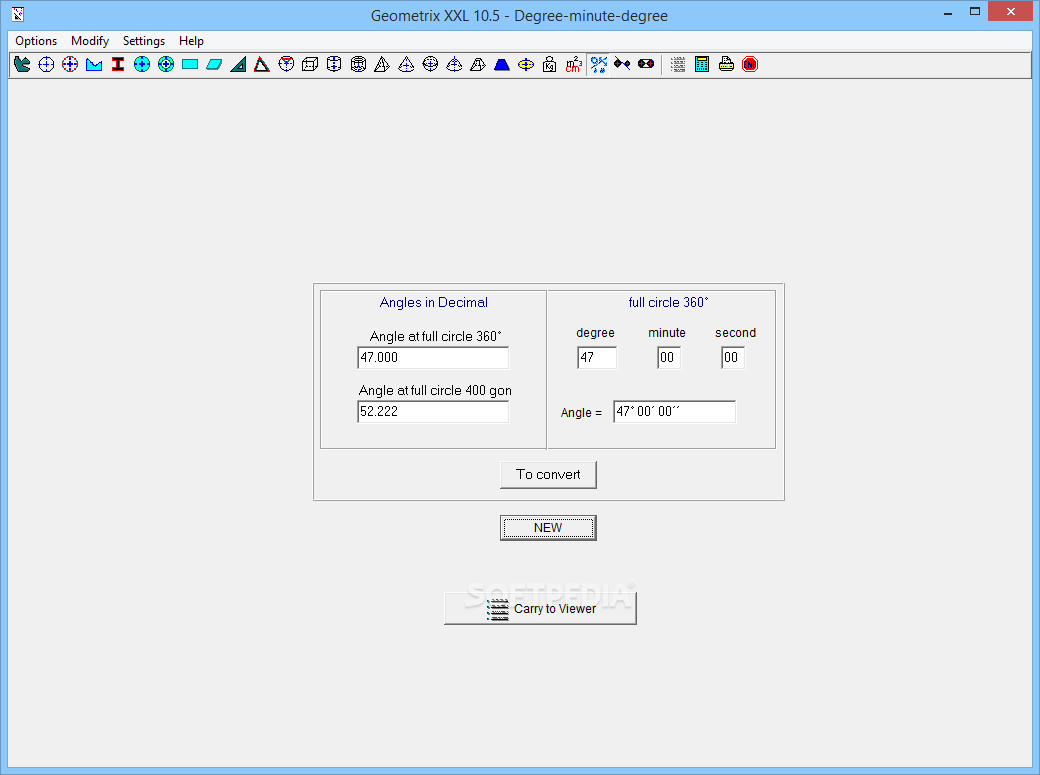1040x775 pixels.
Task: Click the 'Angle at full circle 360°' label
Action: [x=436, y=336]
